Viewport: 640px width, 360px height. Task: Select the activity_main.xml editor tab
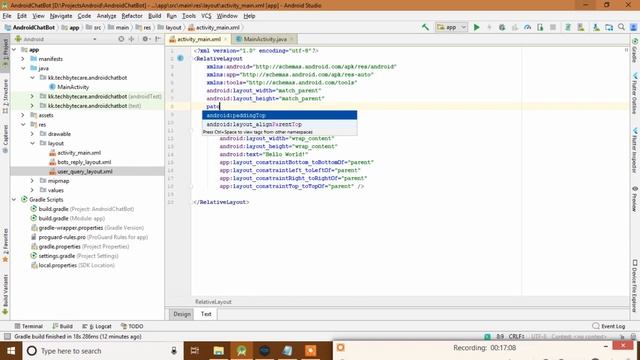click(x=198, y=39)
